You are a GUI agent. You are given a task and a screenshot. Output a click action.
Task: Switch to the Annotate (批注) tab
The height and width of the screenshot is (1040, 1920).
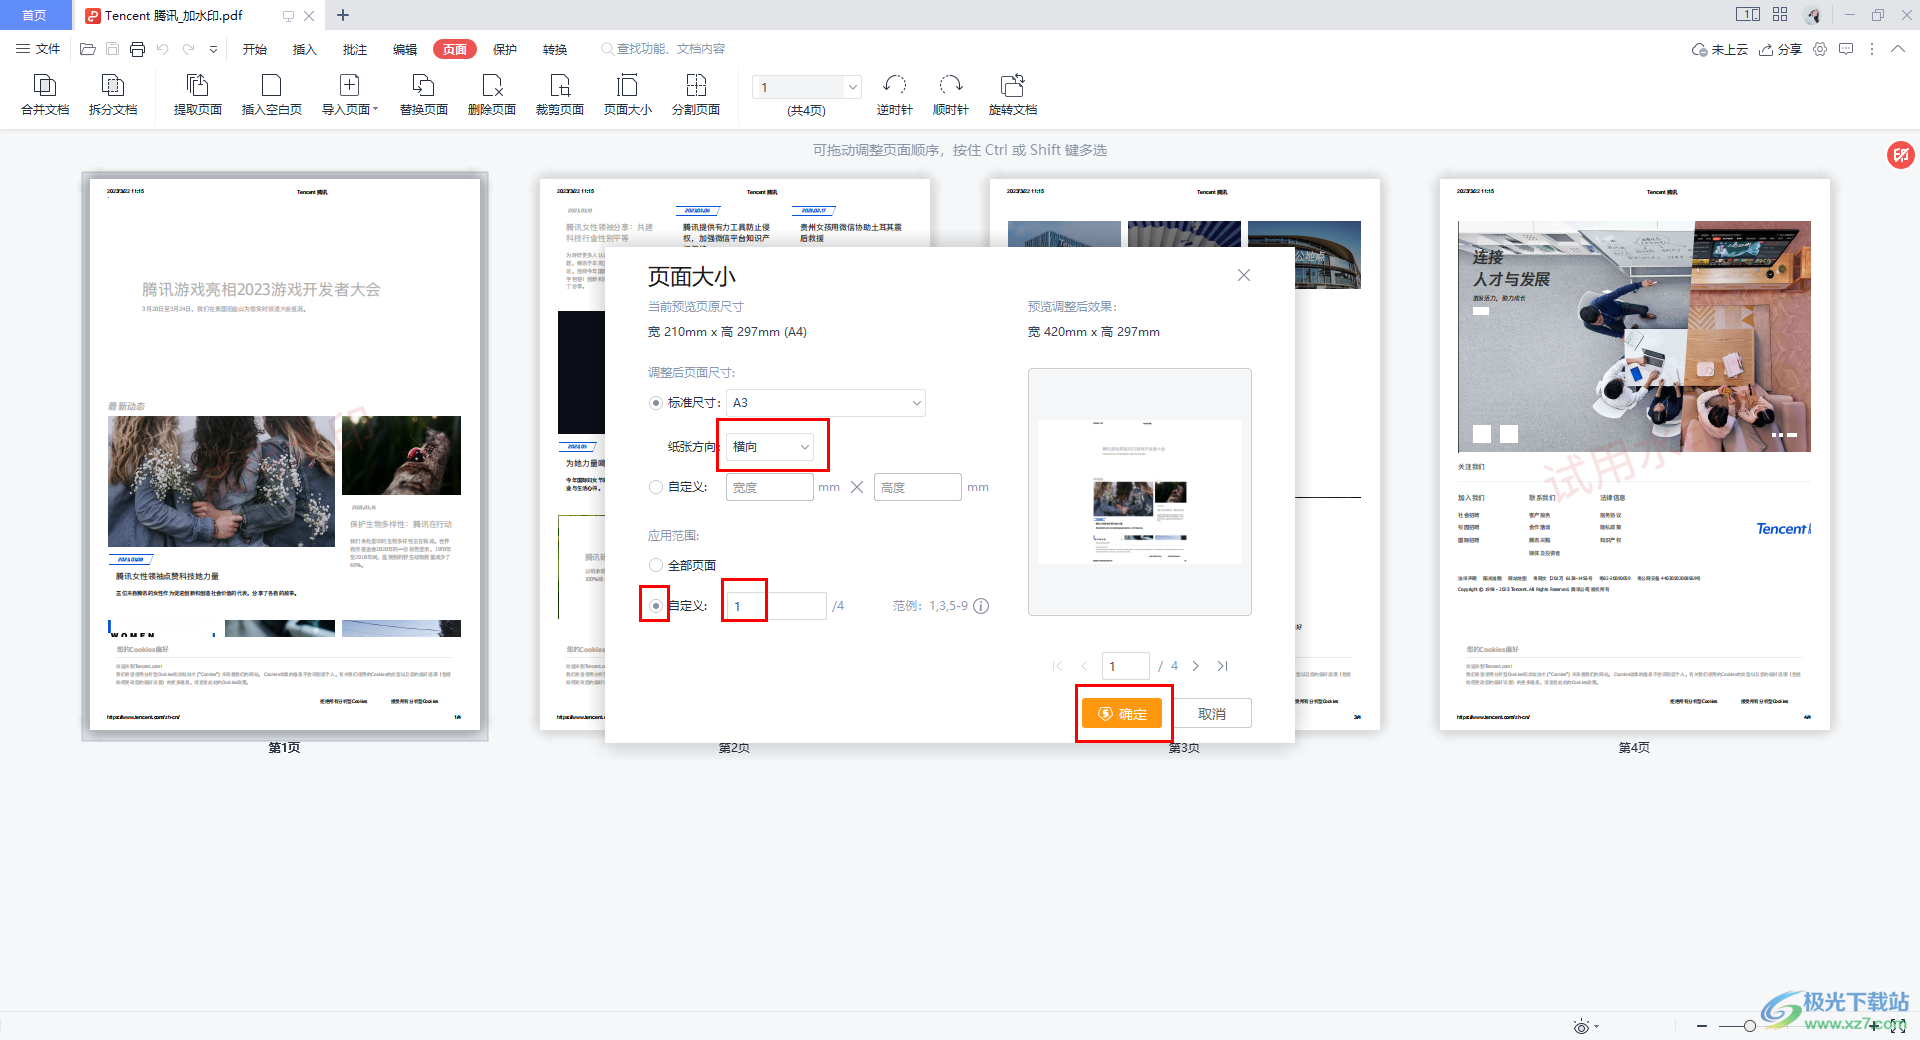tap(355, 49)
